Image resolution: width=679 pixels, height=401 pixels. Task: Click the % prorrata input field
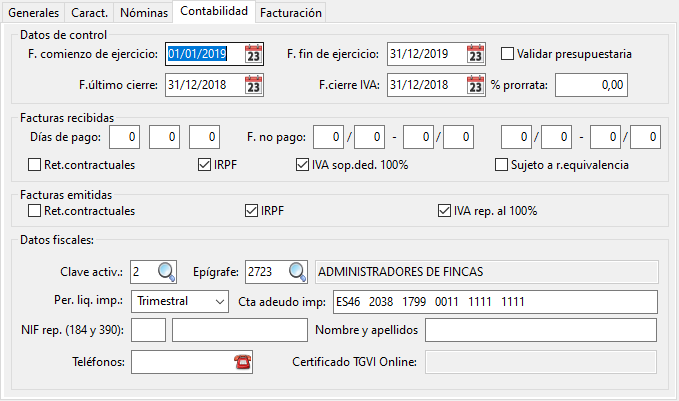pos(591,86)
